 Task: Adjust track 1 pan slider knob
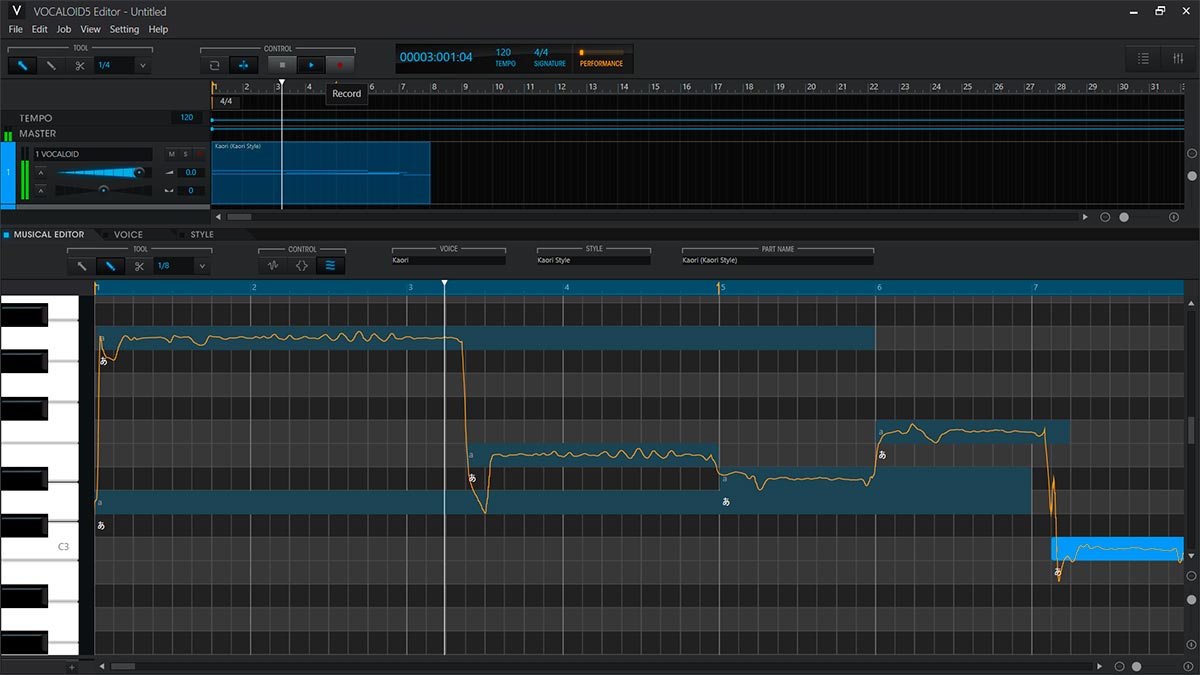pyautogui.click(x=102, y=190)
